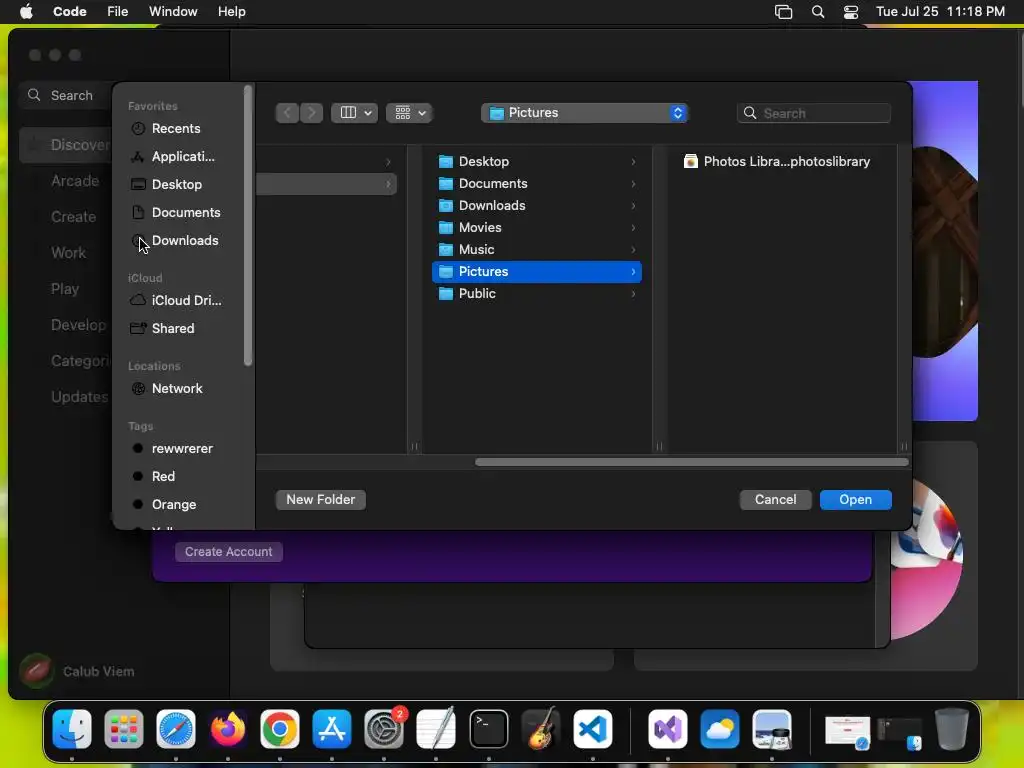Open Updates in App Store sidebar

[x=80, y=396]
